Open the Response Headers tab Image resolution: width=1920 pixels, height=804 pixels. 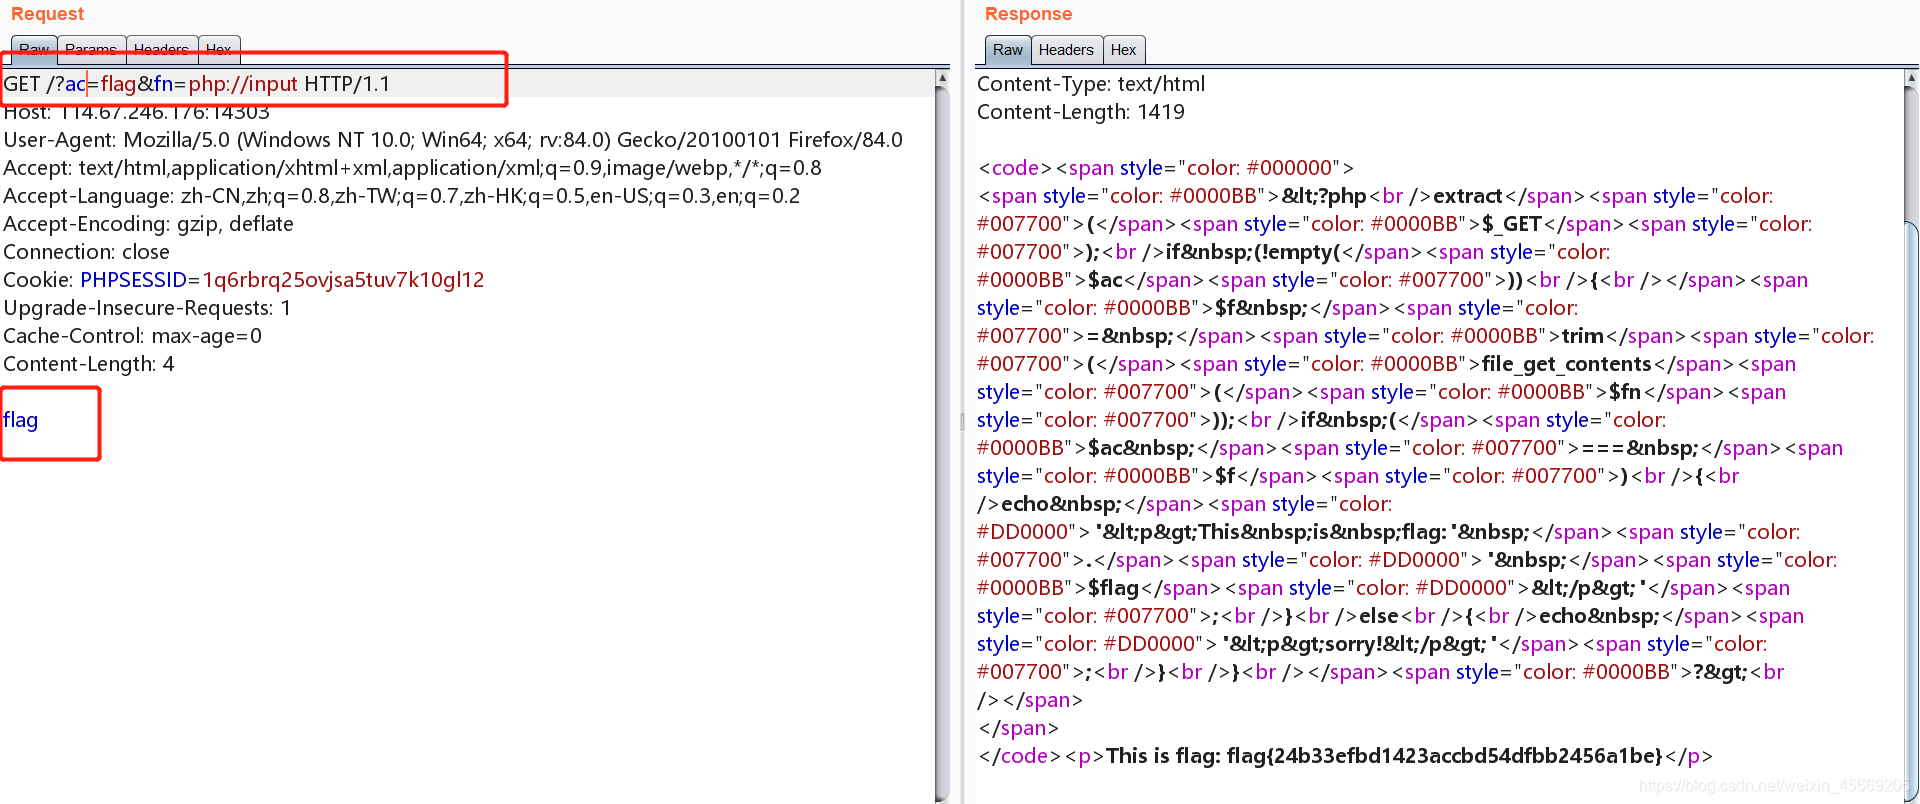click(x=1066, y=50)
